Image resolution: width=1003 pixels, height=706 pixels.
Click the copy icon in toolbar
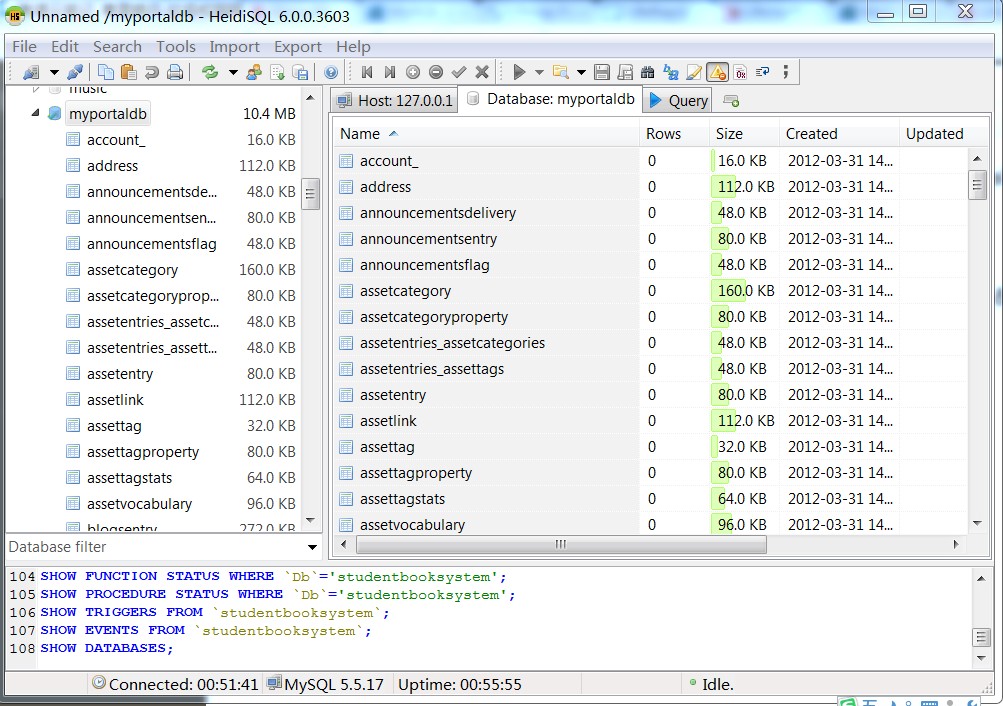point(106,72)
